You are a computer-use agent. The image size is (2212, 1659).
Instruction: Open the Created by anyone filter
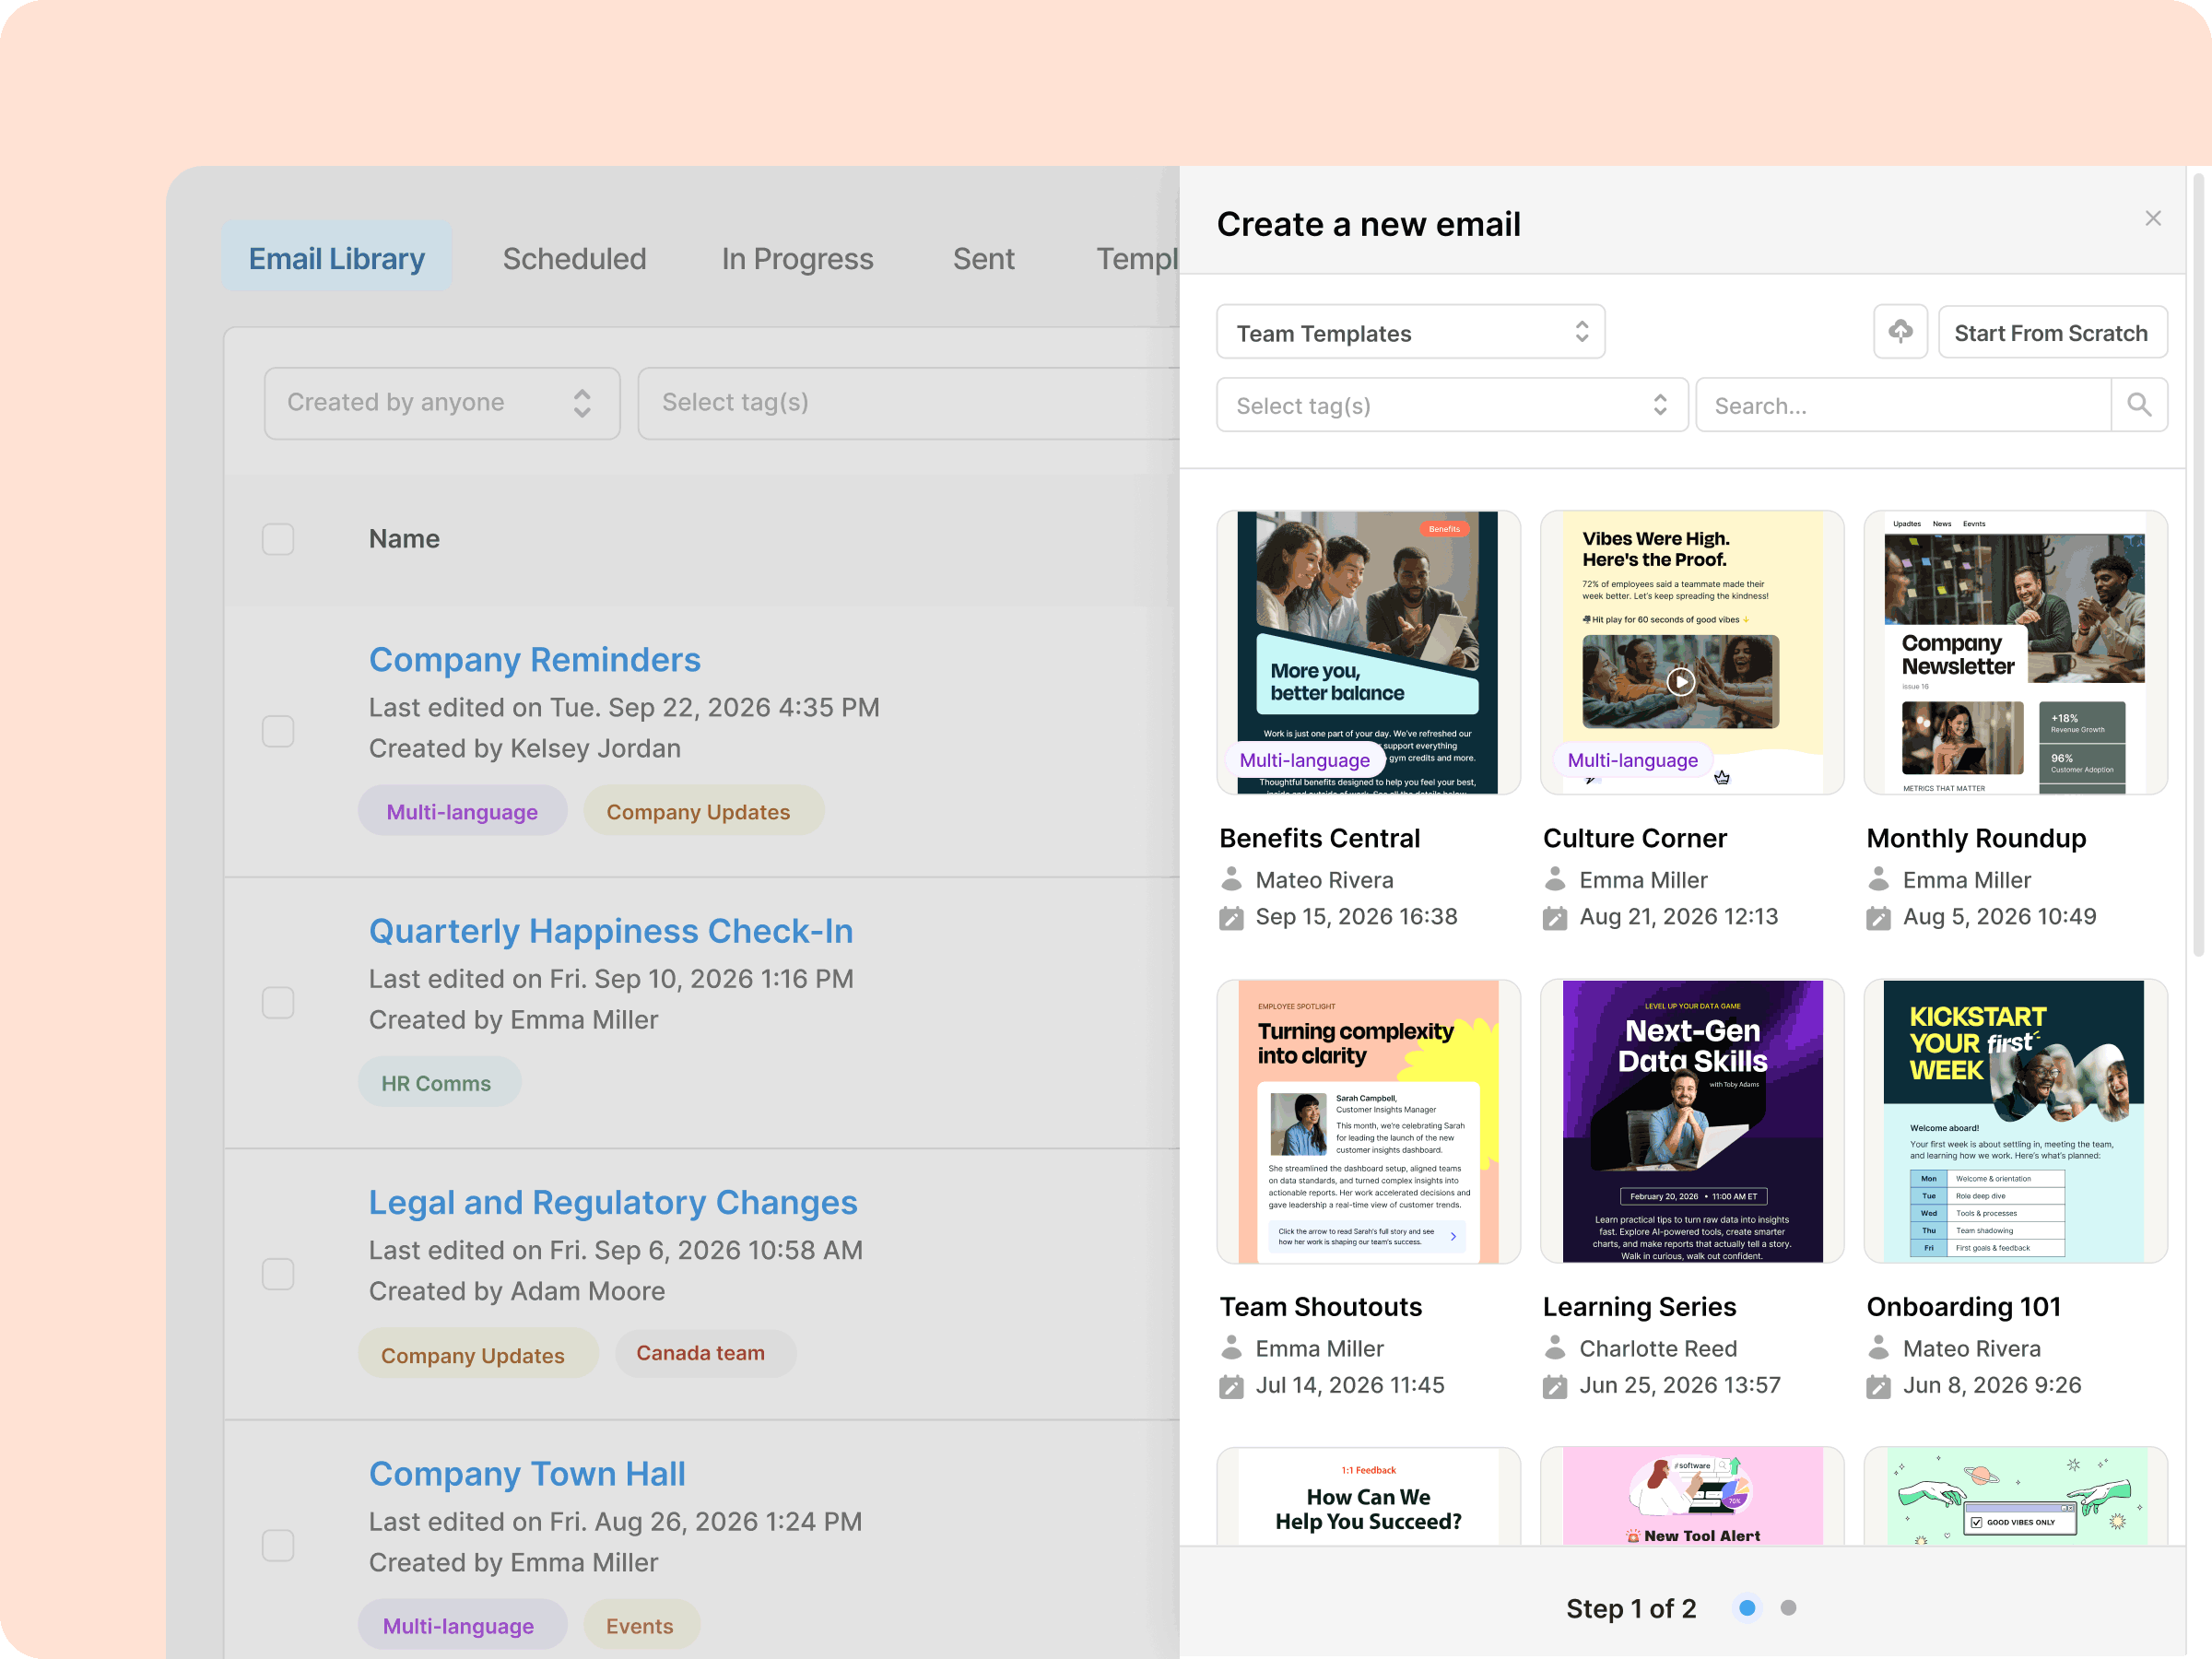441,403
